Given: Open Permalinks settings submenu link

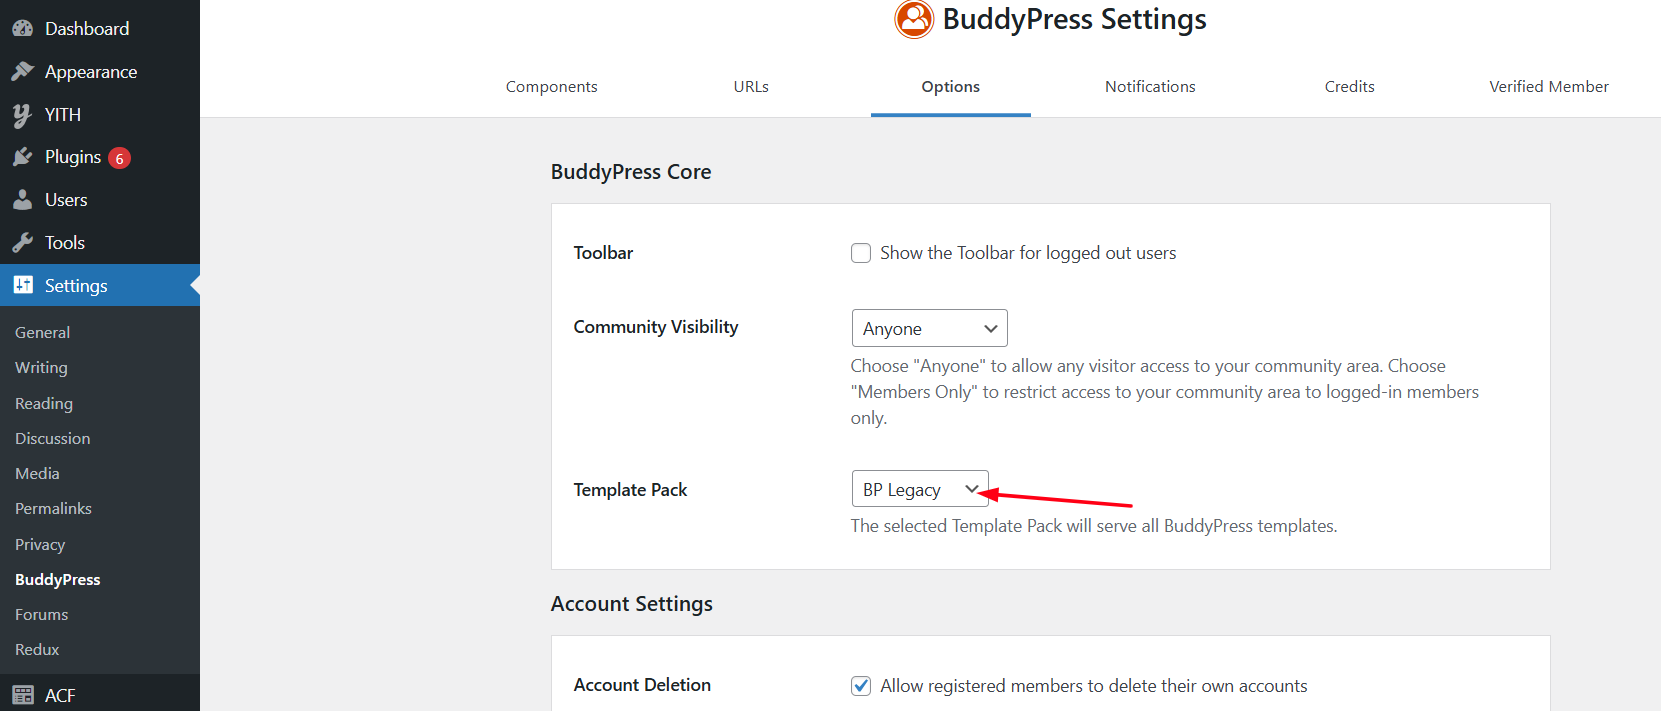Looking at the screenshot, I should pyautogui.click(x=53, y=509).
